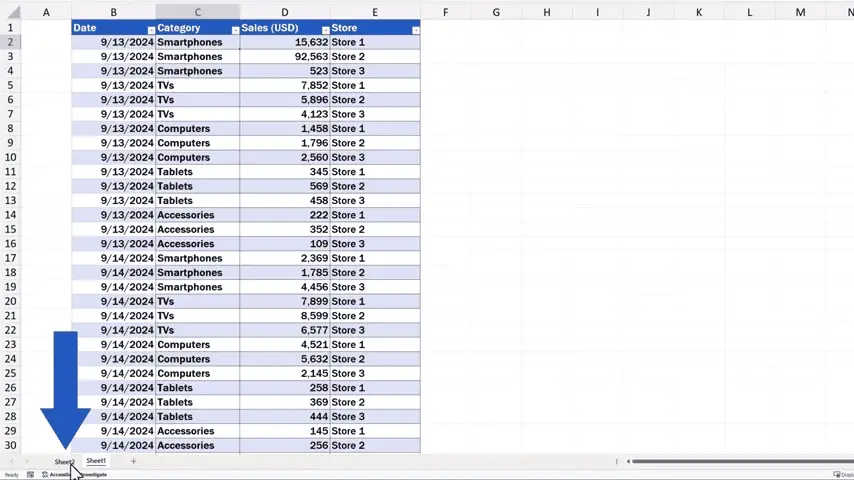
Task: Click the Select All corner triangle
Action: point(12,12)
